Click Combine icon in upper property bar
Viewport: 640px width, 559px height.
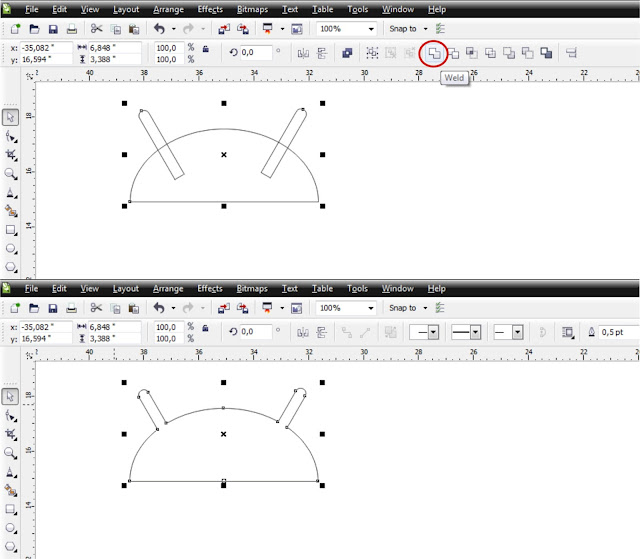(x=347, y=53)
